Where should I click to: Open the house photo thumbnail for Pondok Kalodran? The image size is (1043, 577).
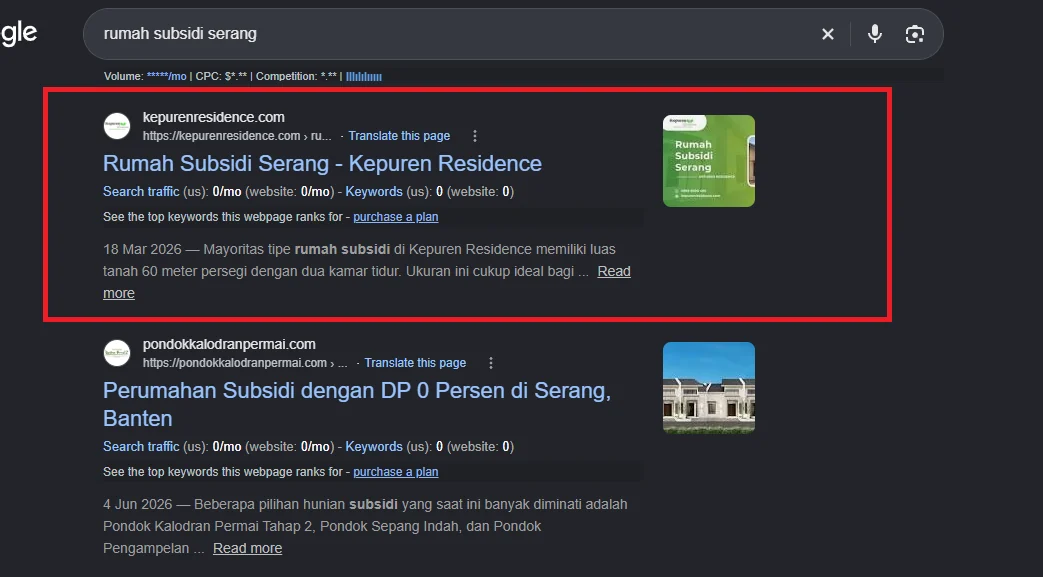709,388
